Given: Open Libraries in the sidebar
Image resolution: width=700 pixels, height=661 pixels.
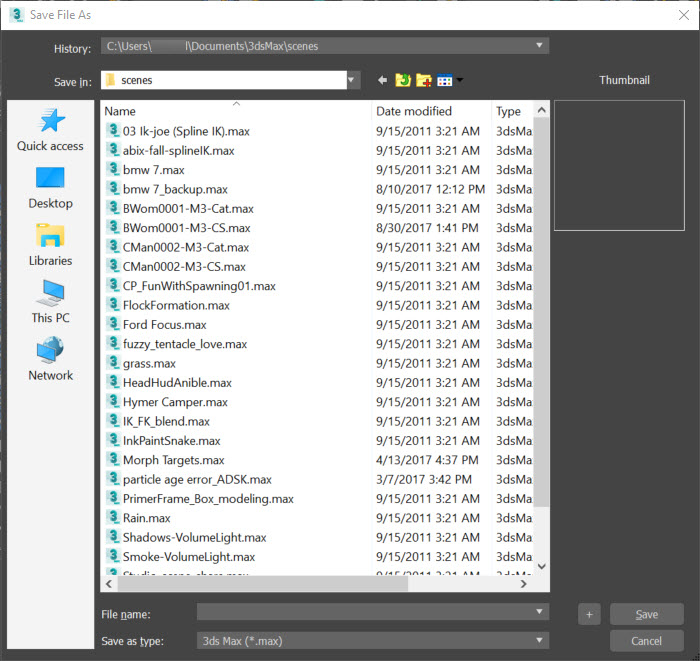Looking at the screenshot, I should [x=50, y=245].
